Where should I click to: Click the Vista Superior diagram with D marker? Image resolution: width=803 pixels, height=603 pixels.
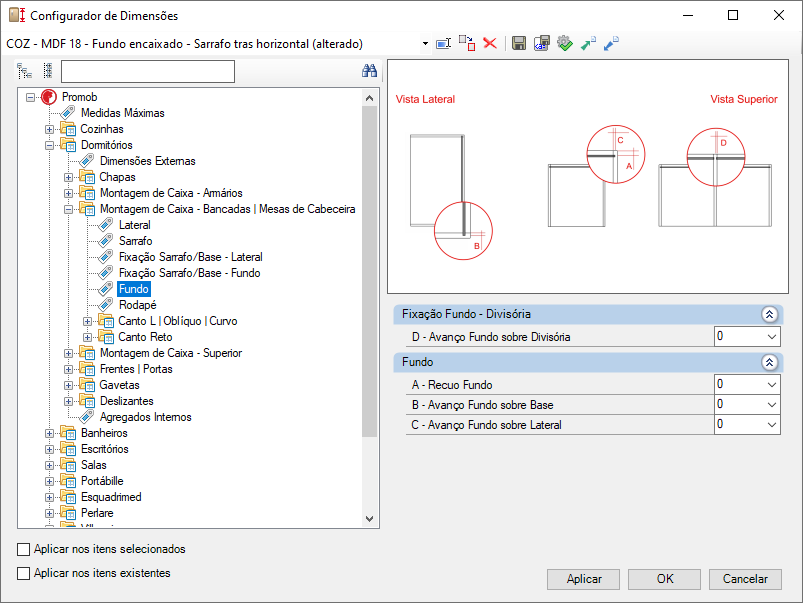tap(715, 178)
